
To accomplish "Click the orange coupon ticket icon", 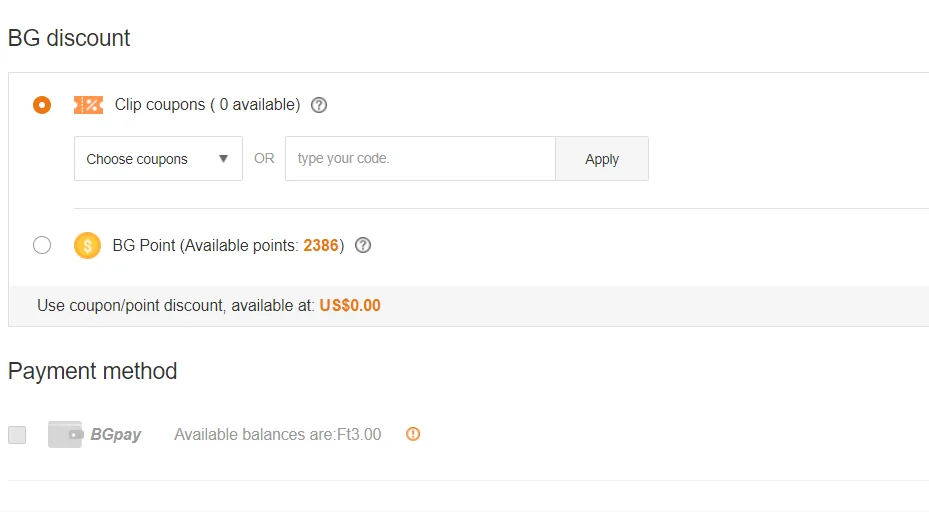I will [88, 105].
